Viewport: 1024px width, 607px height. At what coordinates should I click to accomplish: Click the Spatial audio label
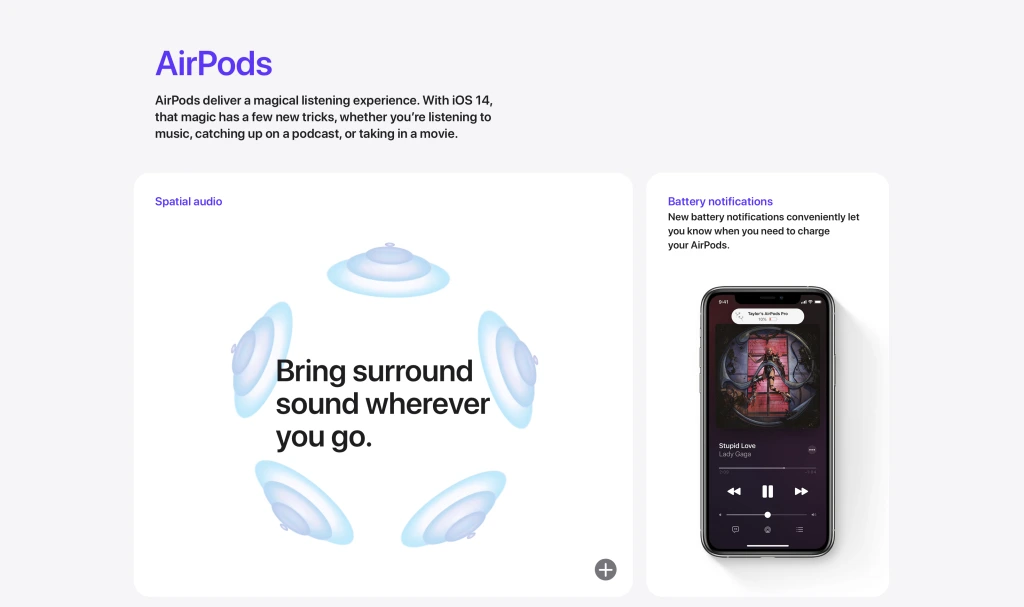pos(189,201)
